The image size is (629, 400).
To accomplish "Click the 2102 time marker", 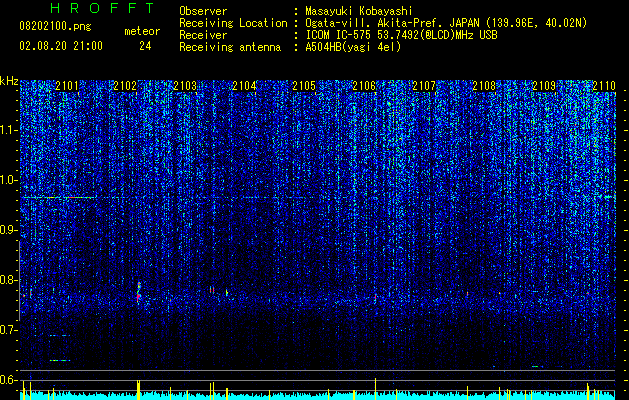I will pos(126,86).
